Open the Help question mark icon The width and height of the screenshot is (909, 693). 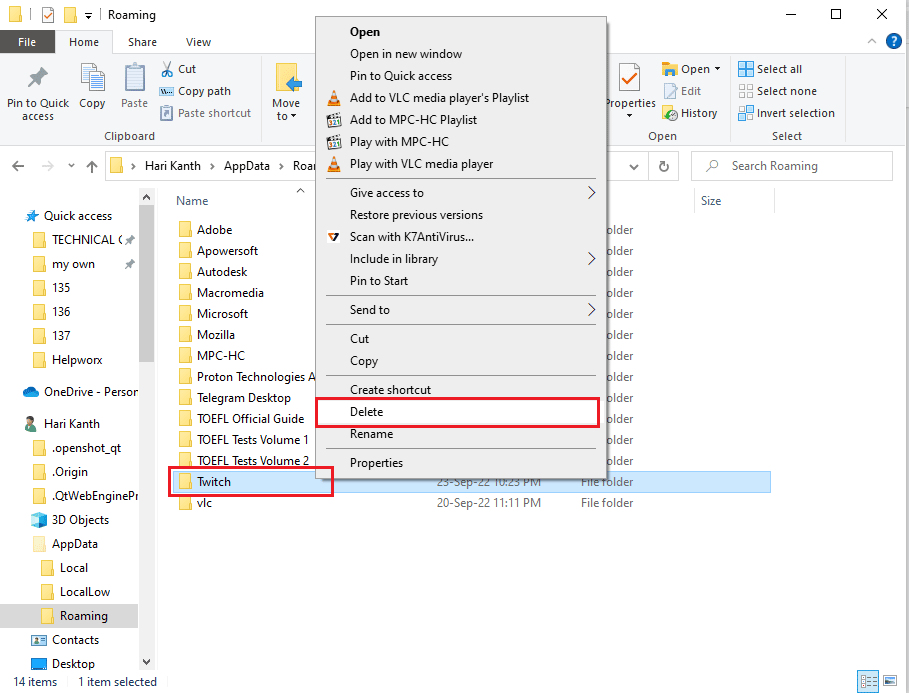click(893, 41)
